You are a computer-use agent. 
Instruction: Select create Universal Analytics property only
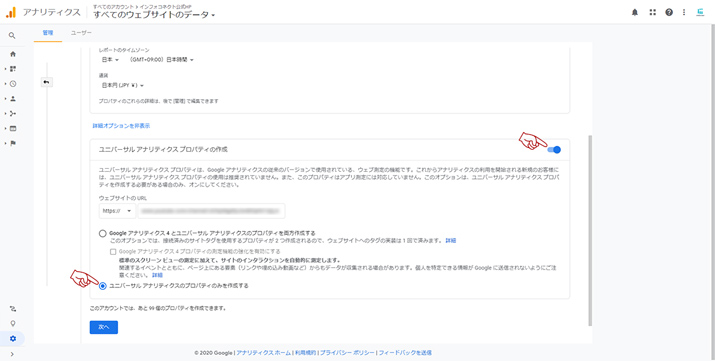coord(103,286)
